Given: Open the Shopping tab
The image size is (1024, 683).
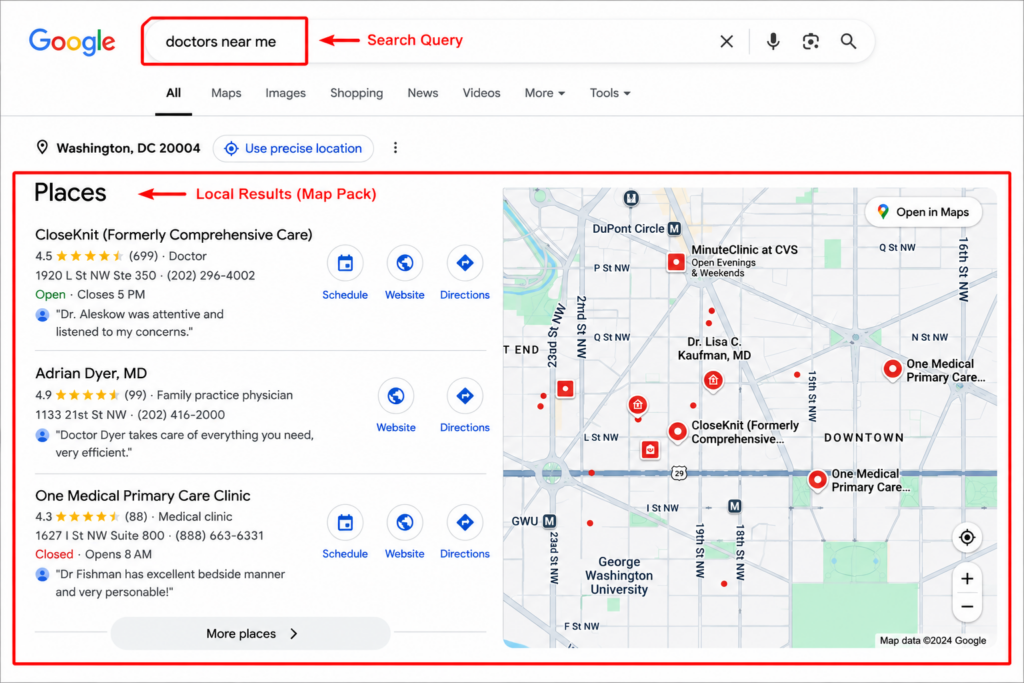Looking at the screenshot, I should (357, 93).
